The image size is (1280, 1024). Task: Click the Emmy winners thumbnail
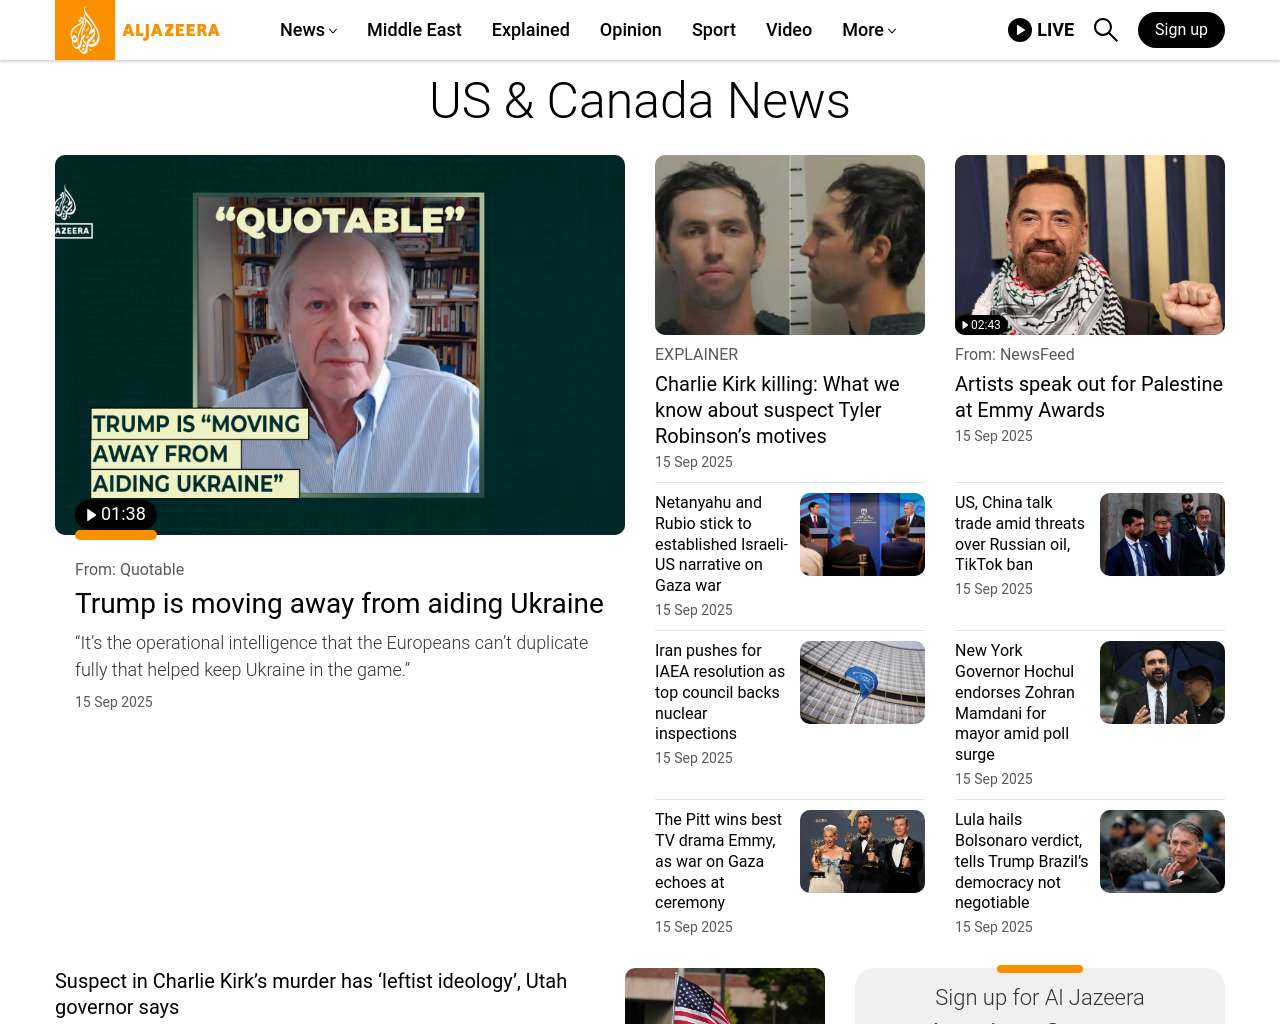point(862,851)
